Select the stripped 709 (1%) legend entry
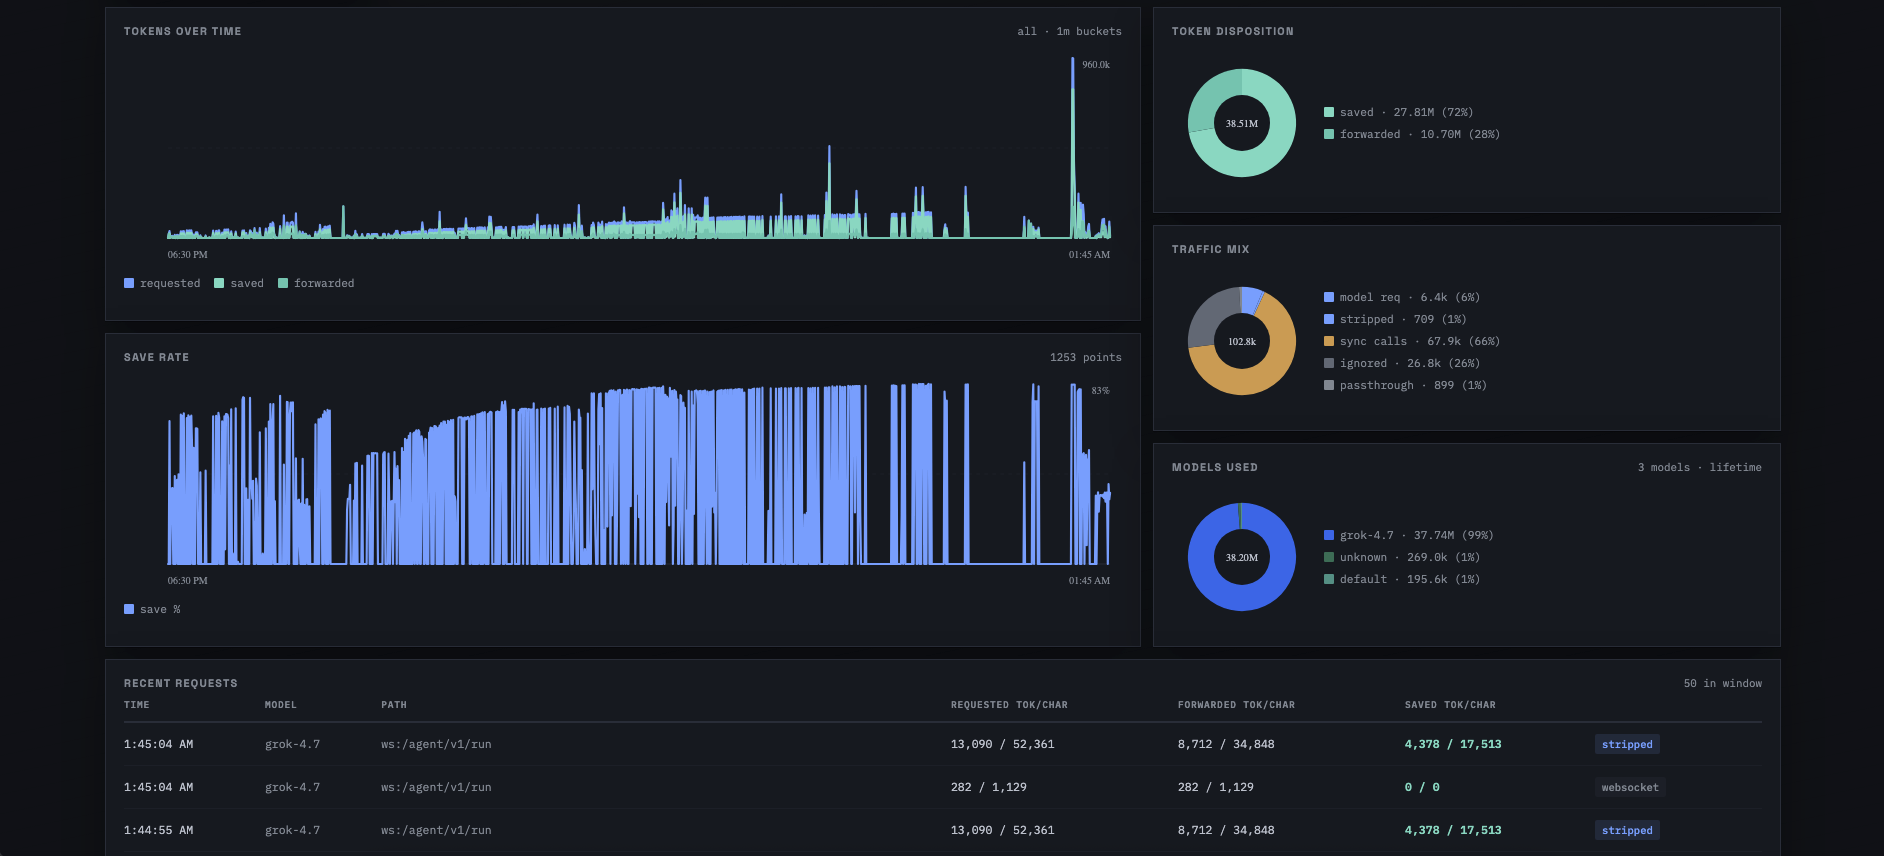 point(1394,319)
